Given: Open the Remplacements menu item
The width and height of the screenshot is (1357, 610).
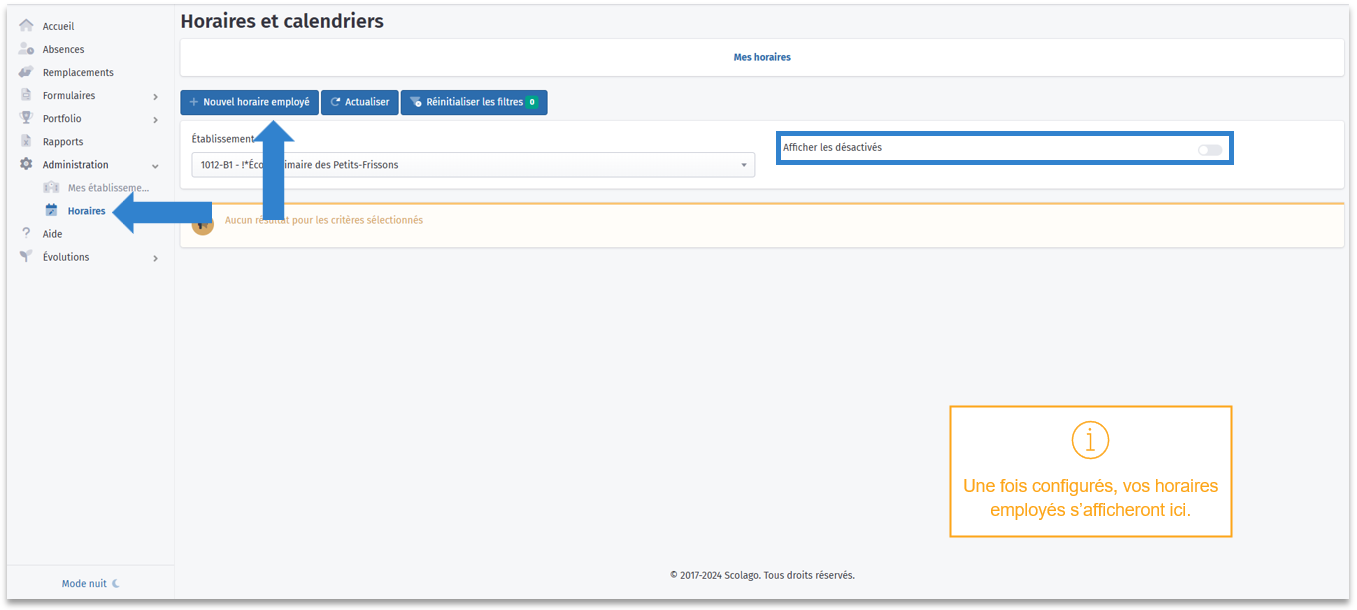Looking at the screenshot, I should click(78, 72).
